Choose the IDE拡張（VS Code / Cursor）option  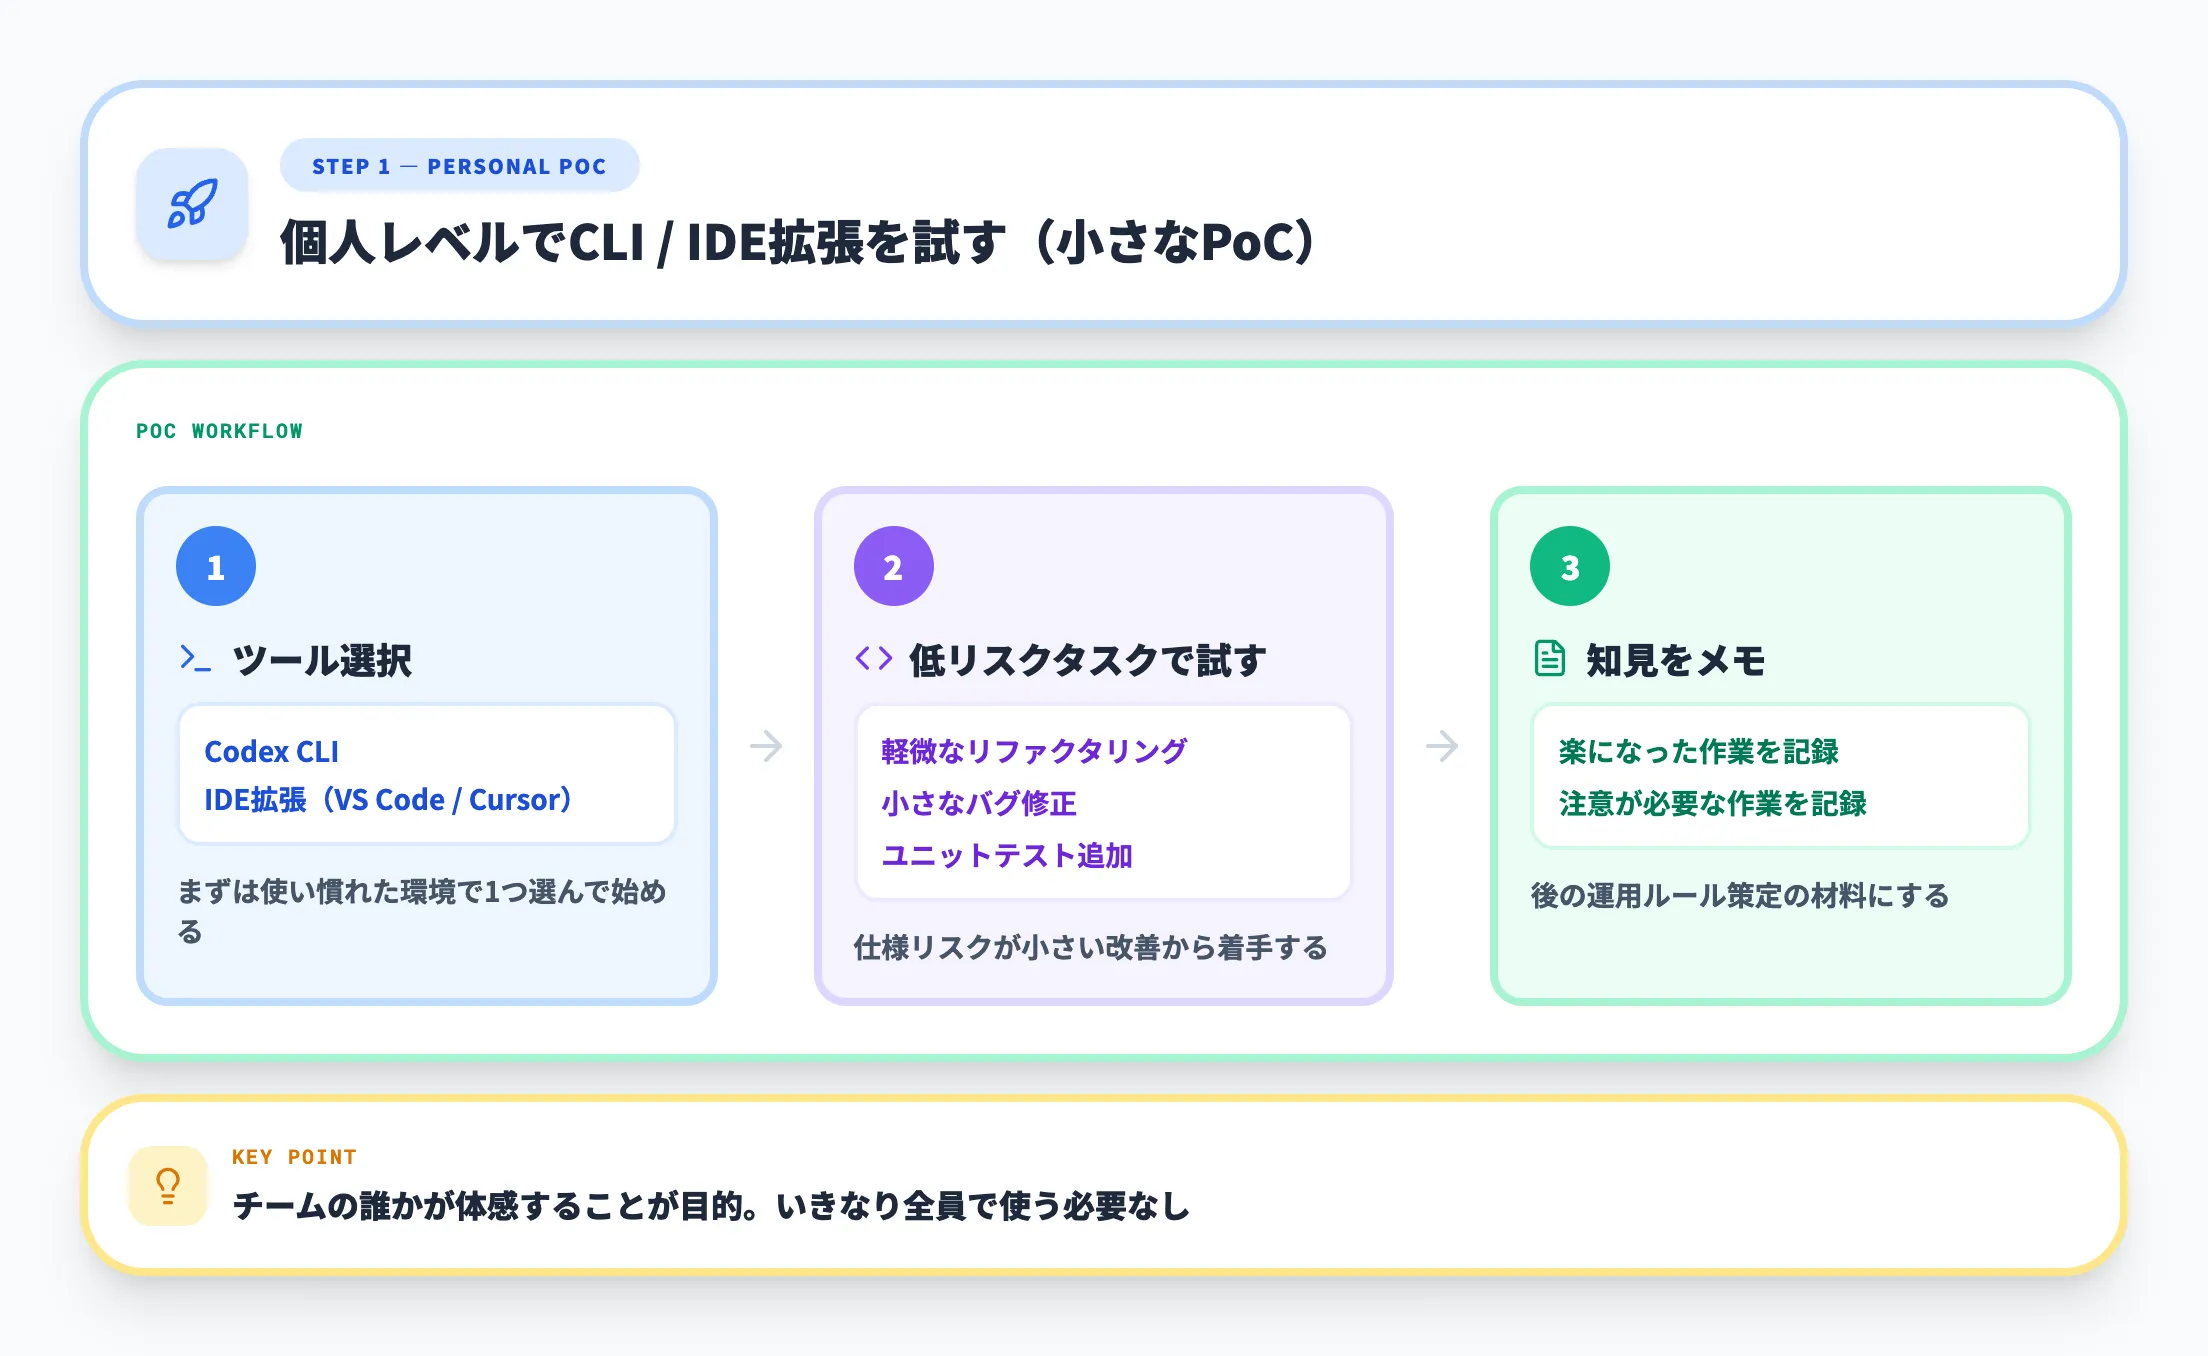click(x=388, y=801)
